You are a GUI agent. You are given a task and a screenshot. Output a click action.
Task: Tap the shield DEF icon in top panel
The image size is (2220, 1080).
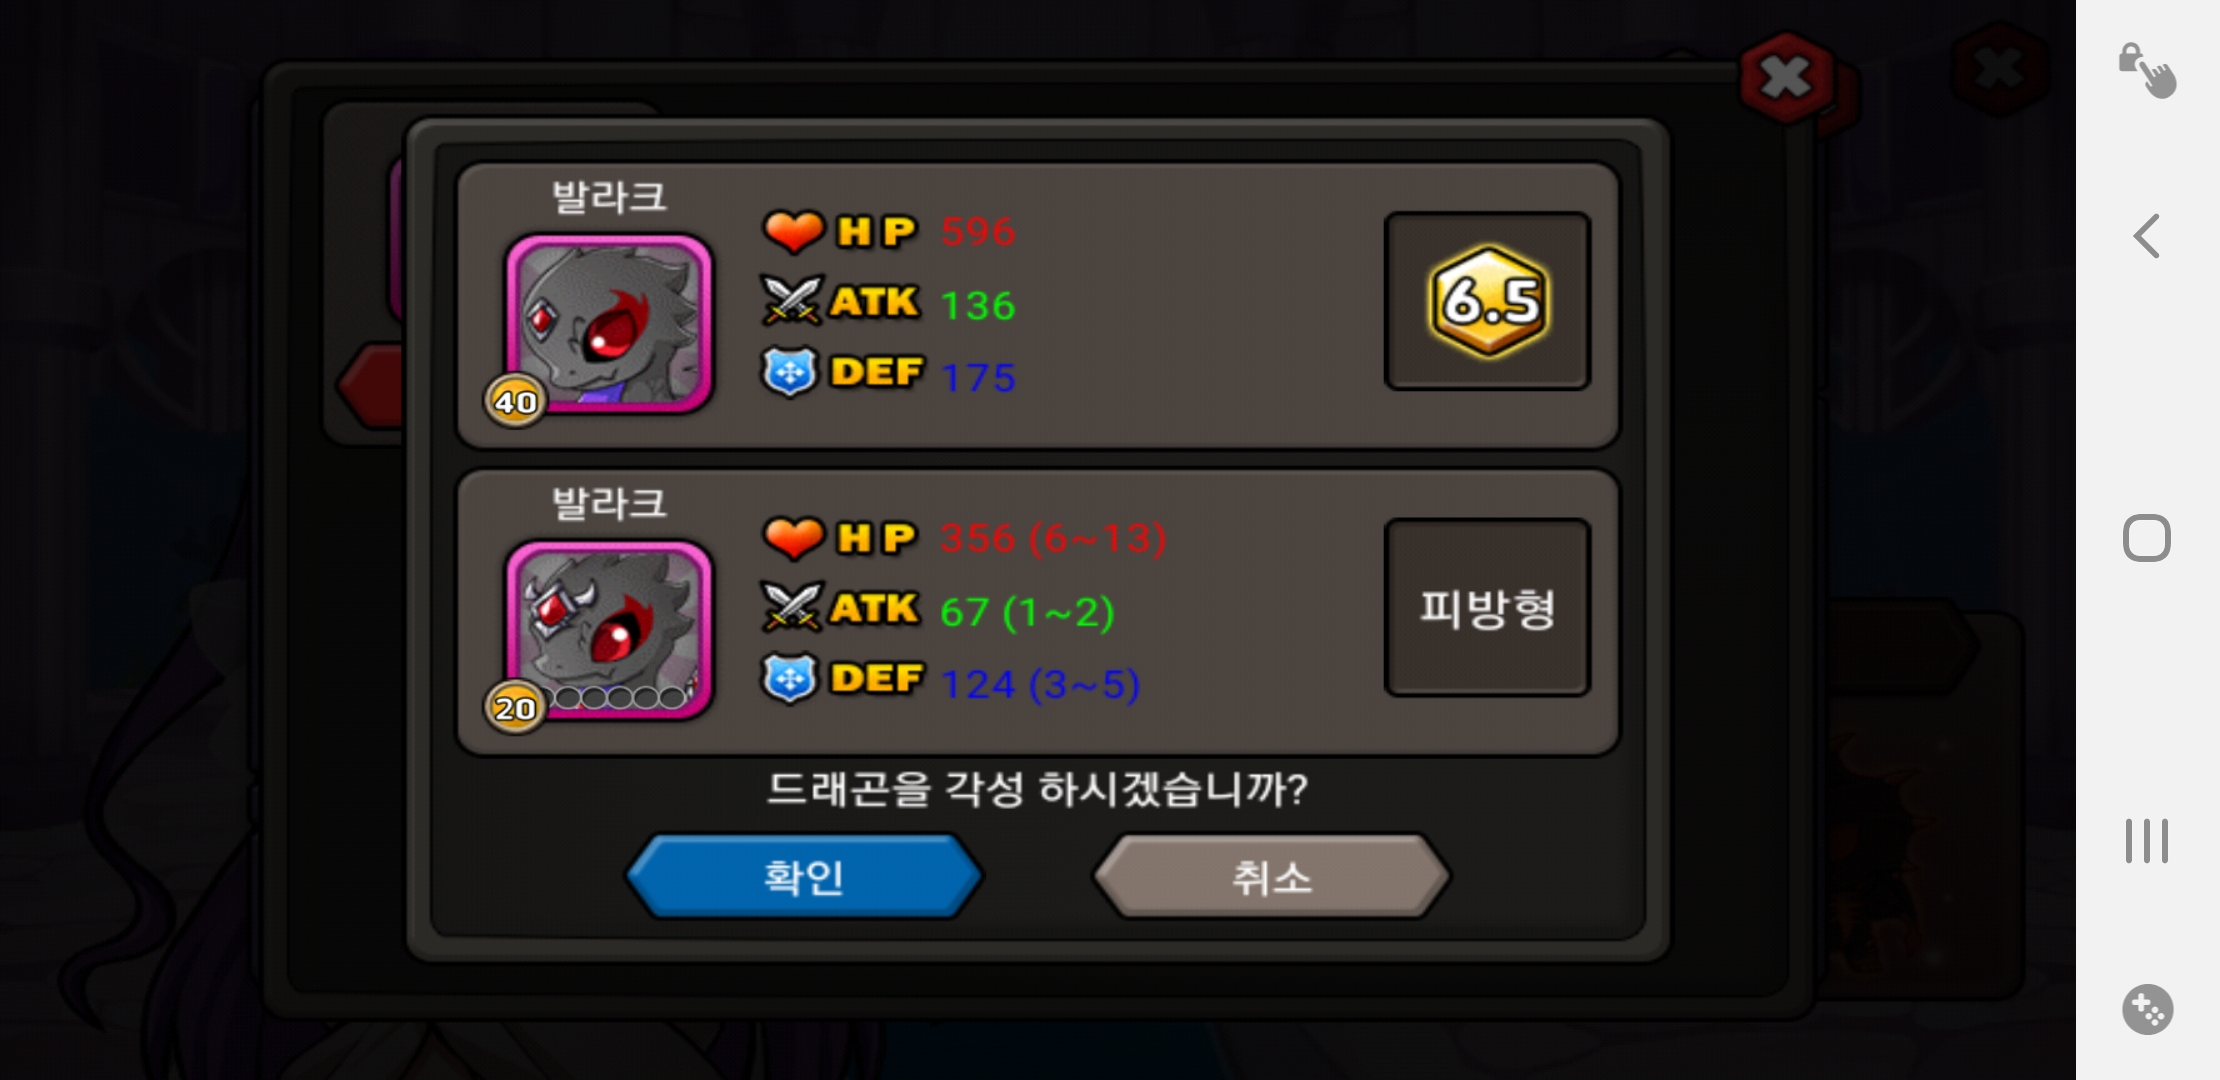click(790, 372)
